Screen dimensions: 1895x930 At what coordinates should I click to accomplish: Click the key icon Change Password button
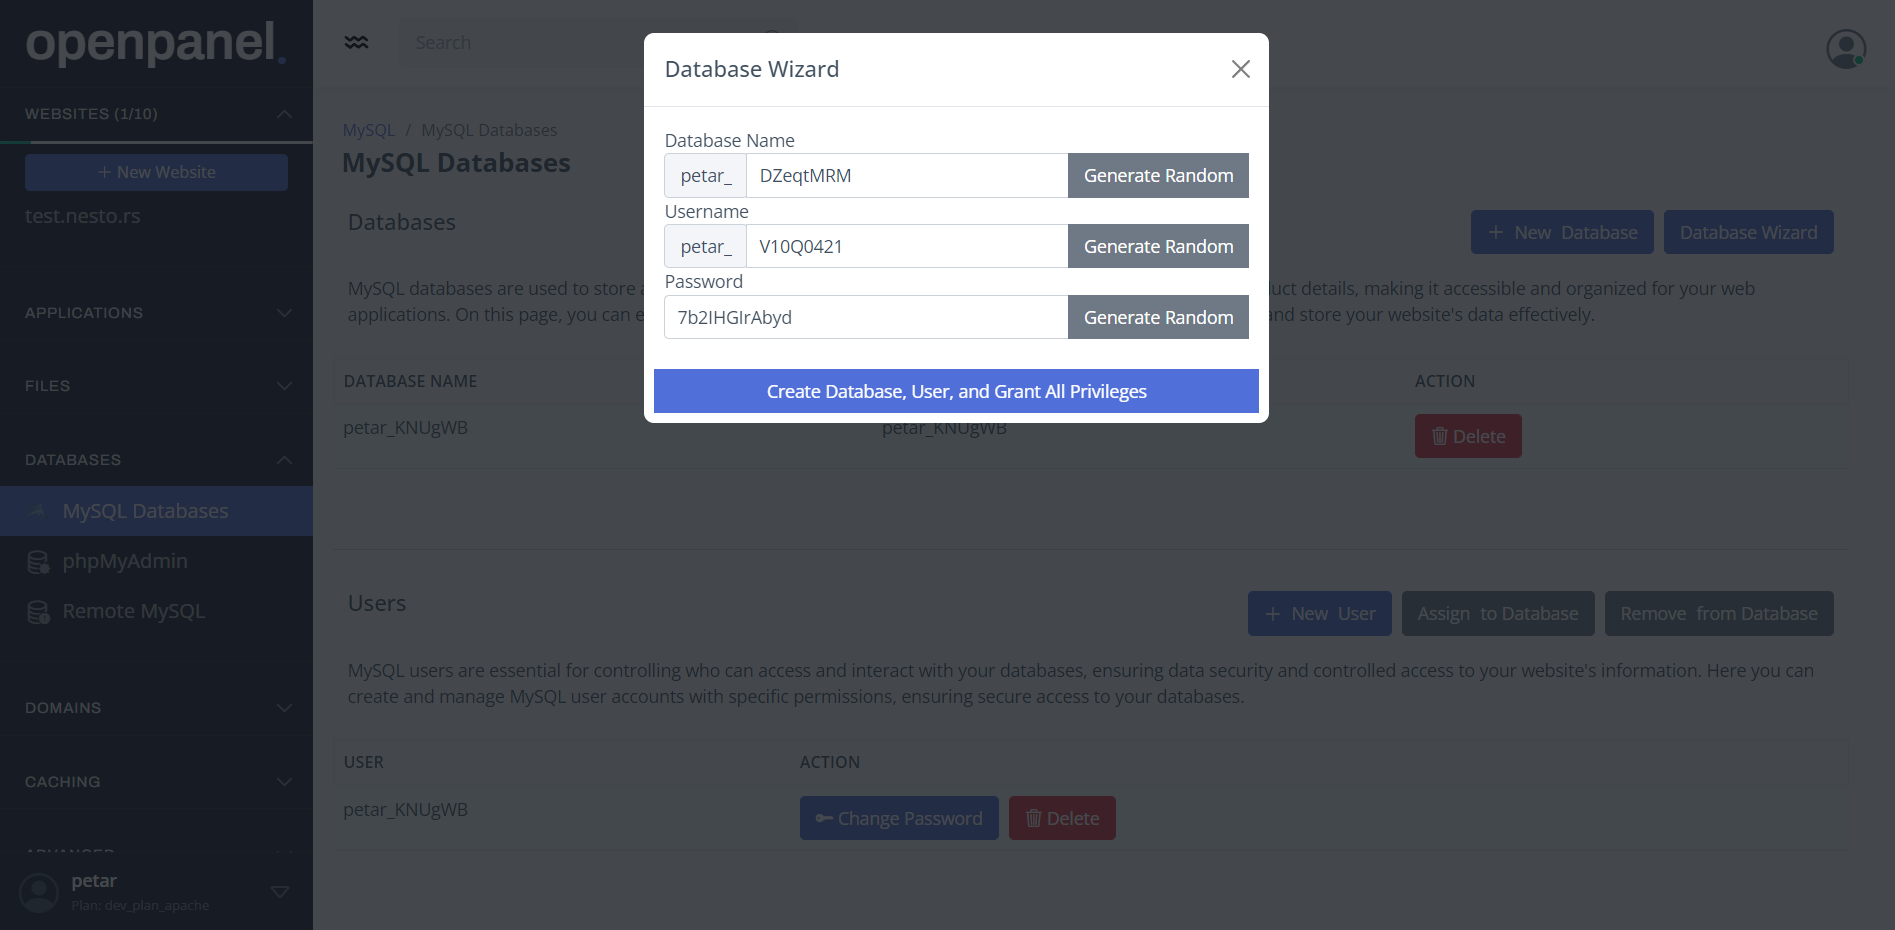898,818
